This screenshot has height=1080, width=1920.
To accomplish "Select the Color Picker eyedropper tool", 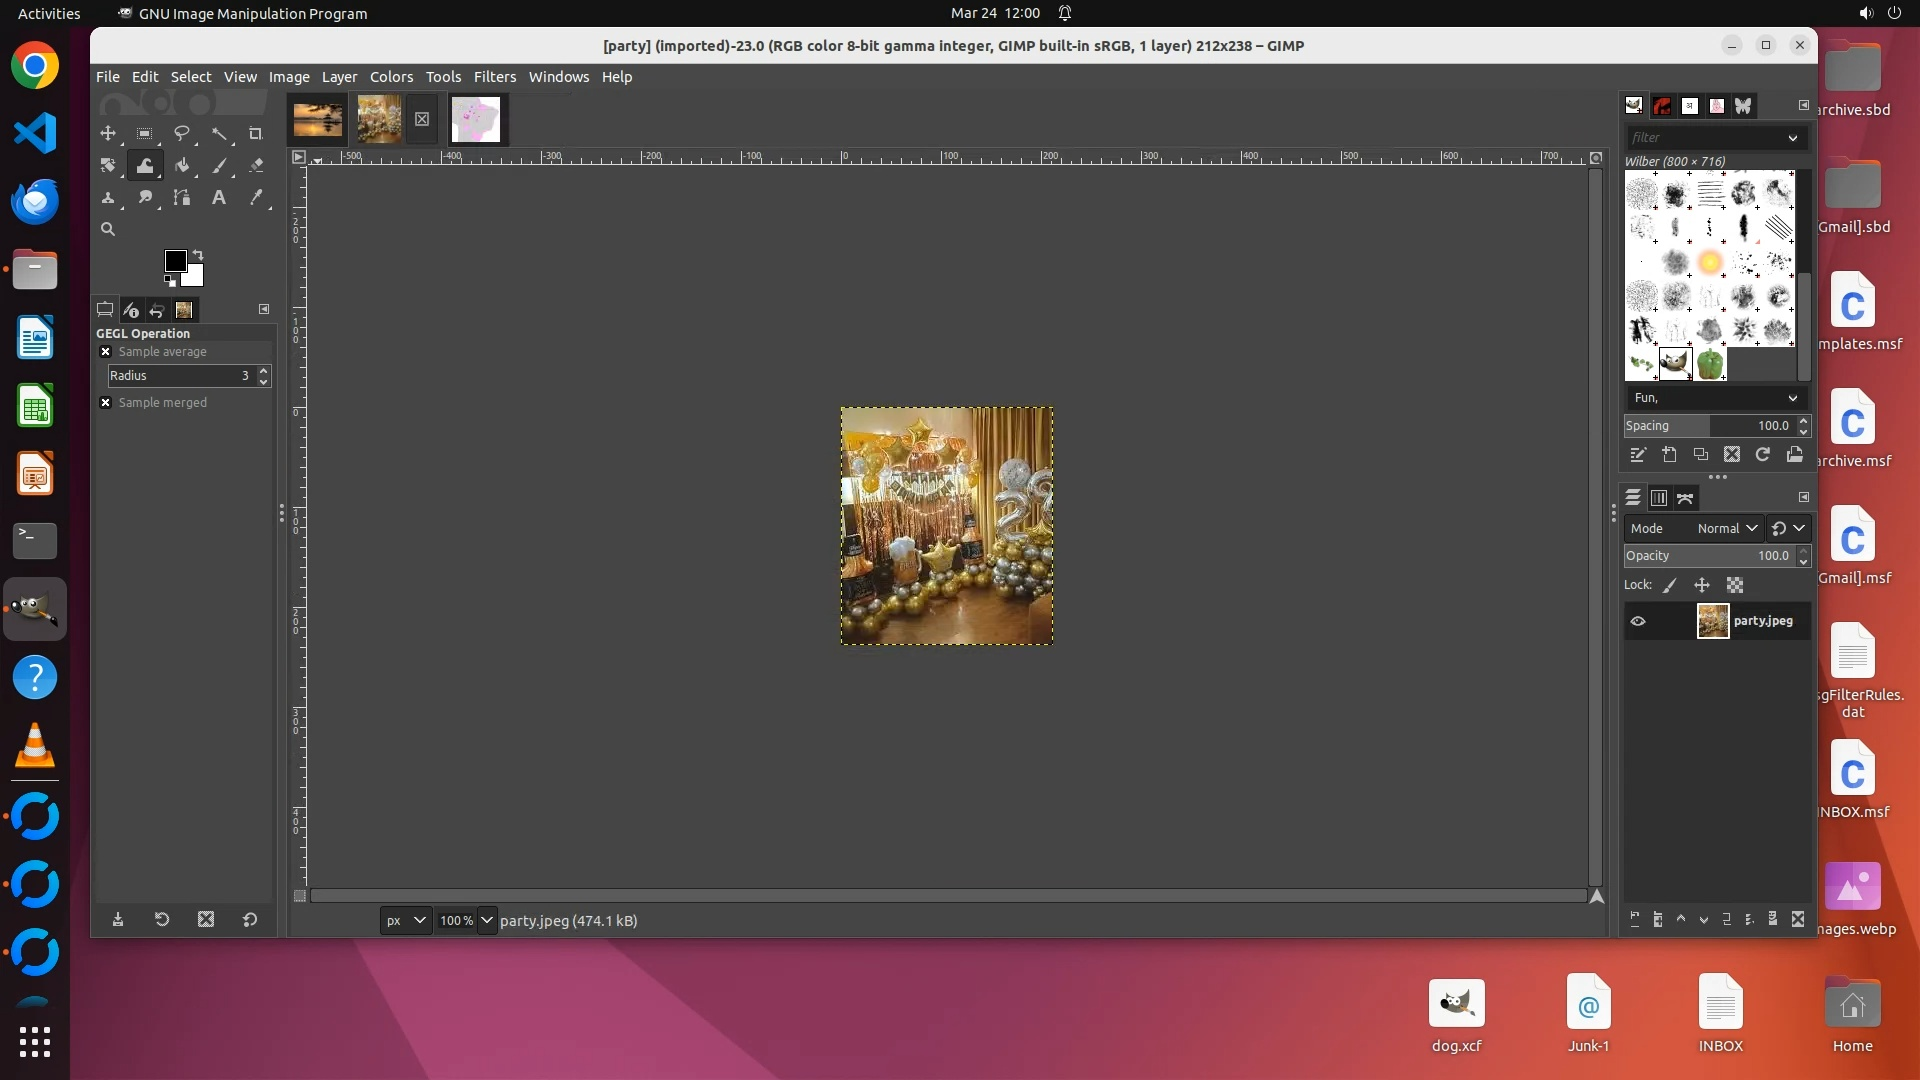I will coord(255,198).
